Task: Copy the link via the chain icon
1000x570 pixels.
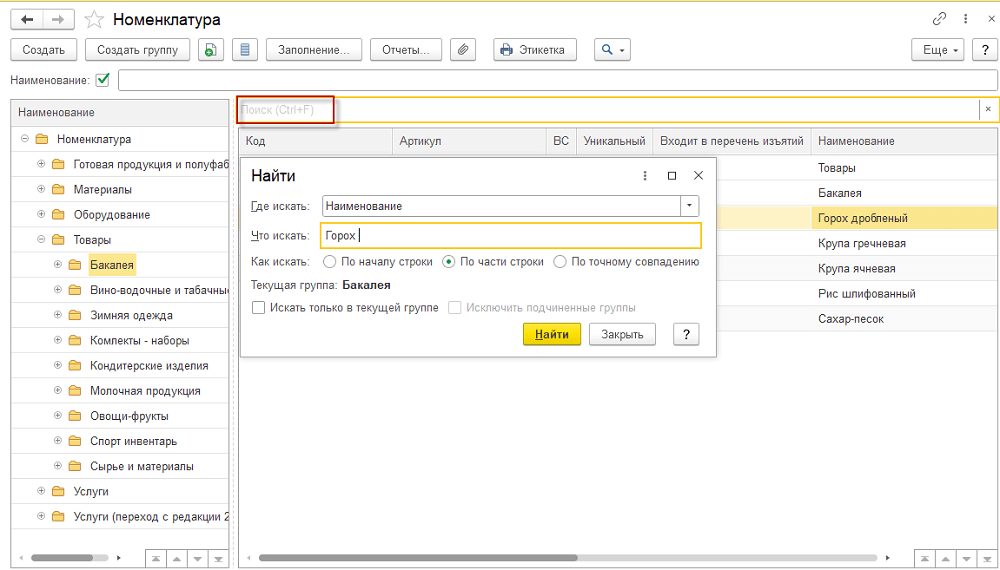Action: coord(939,19)
